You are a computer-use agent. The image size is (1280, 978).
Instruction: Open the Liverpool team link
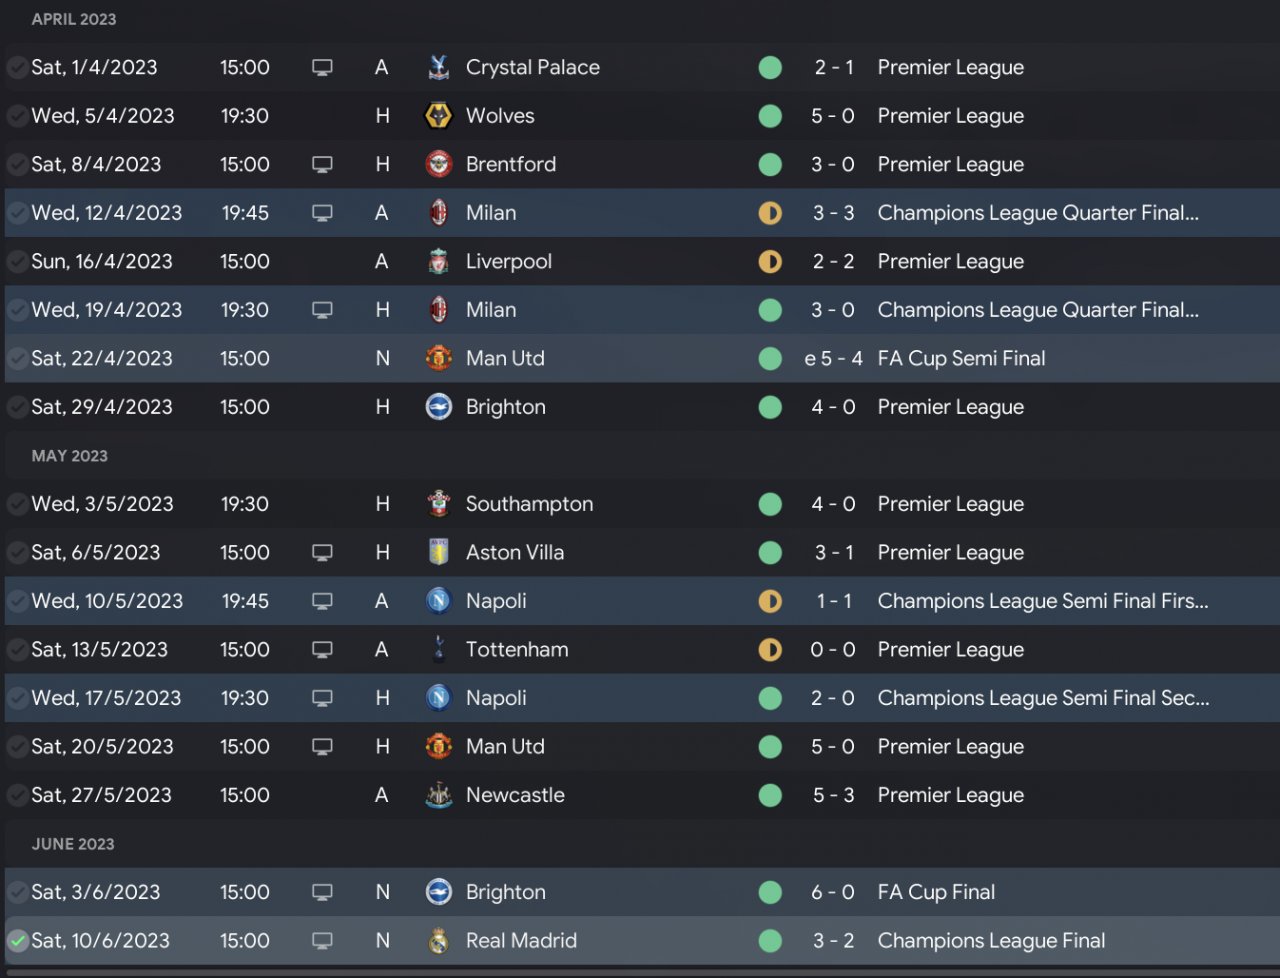(x=508, y=262)
